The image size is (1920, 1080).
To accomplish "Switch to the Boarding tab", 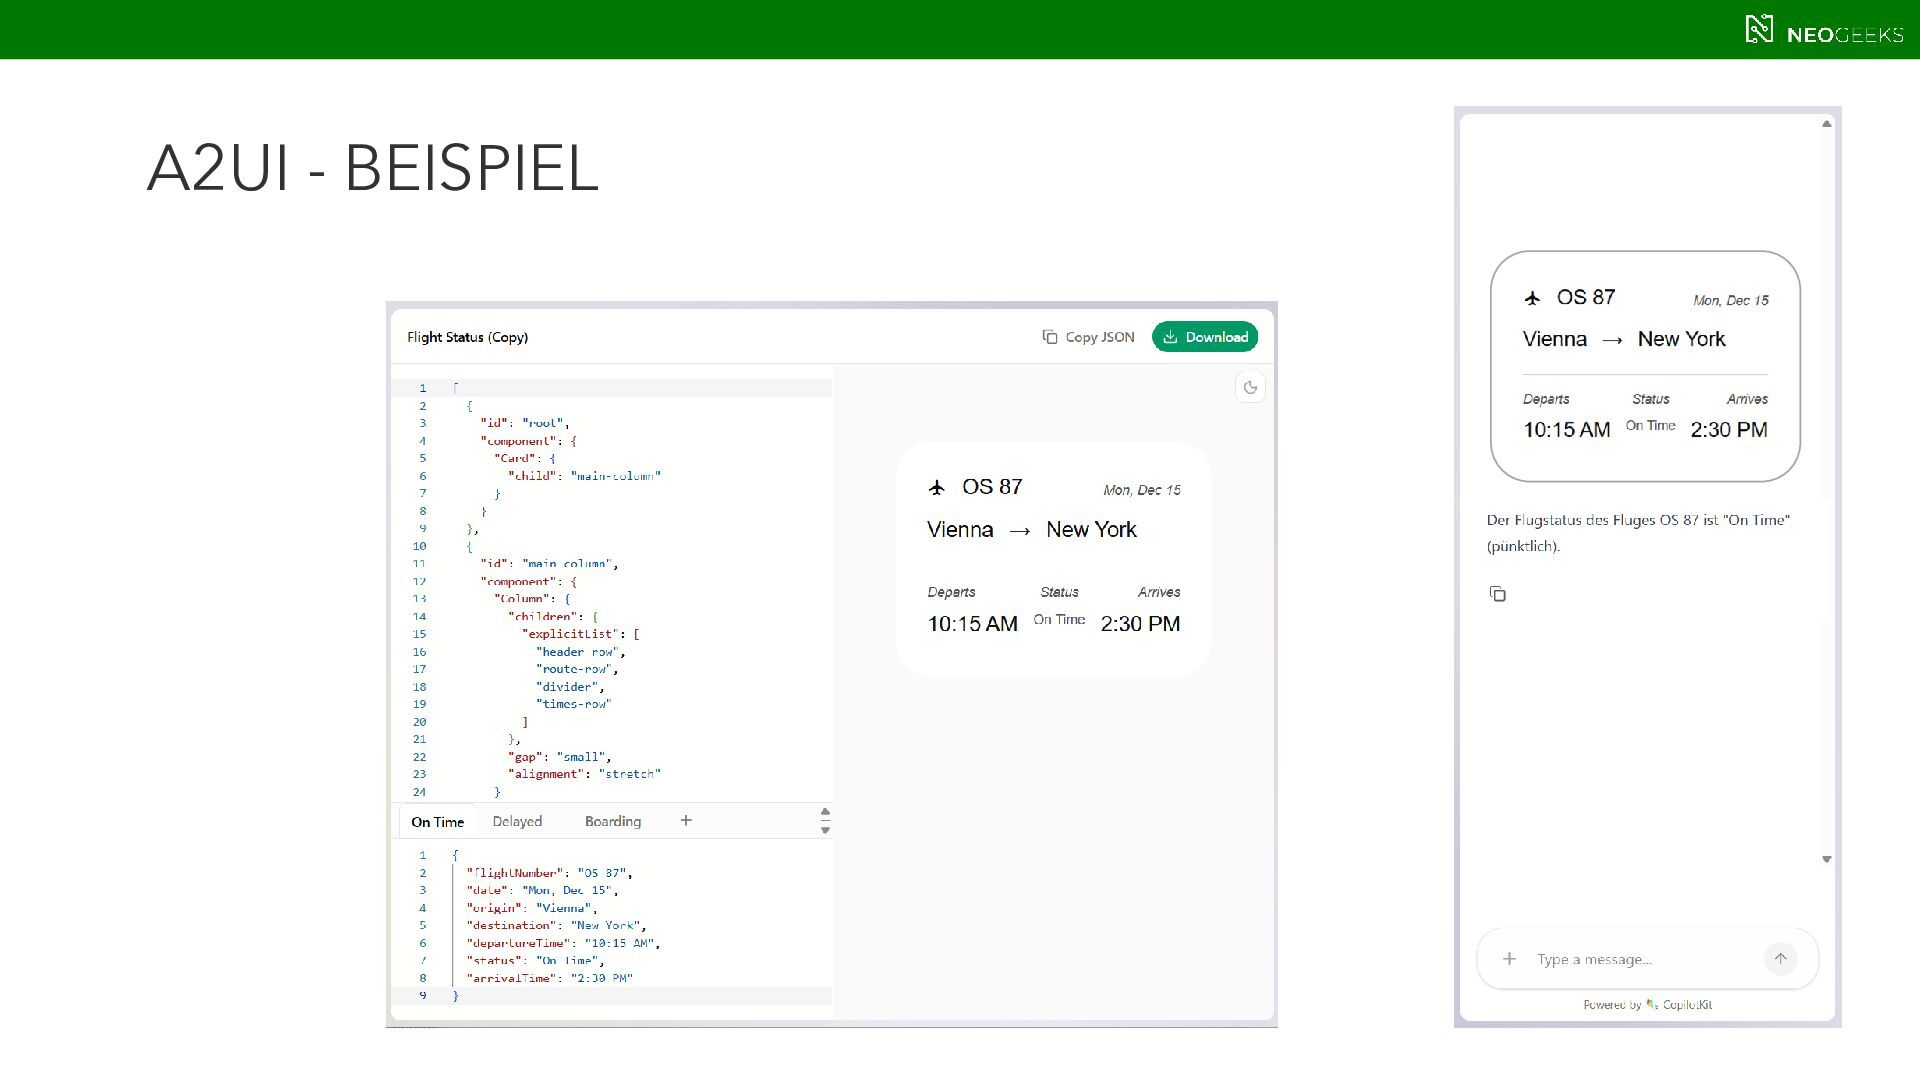I will tap(612, 821).
